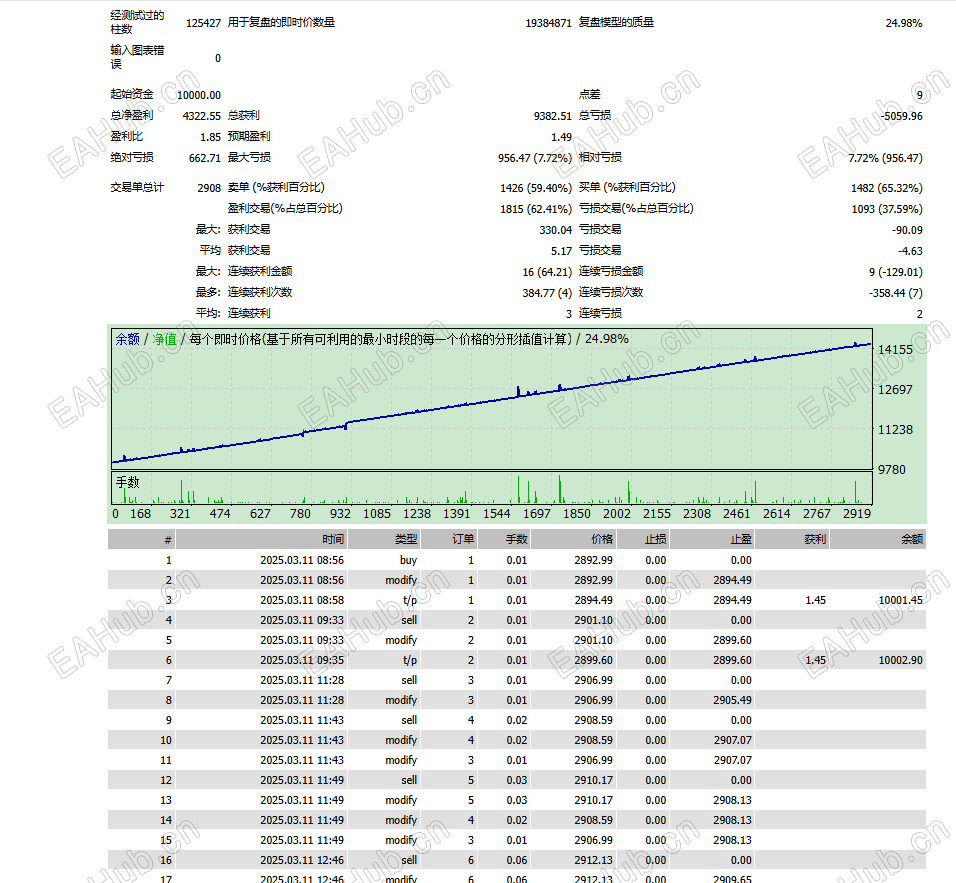This screenshot has height=883, width=956.
Task: Click the x-axis label 1544 under the chart
Action: coord(496,513)
